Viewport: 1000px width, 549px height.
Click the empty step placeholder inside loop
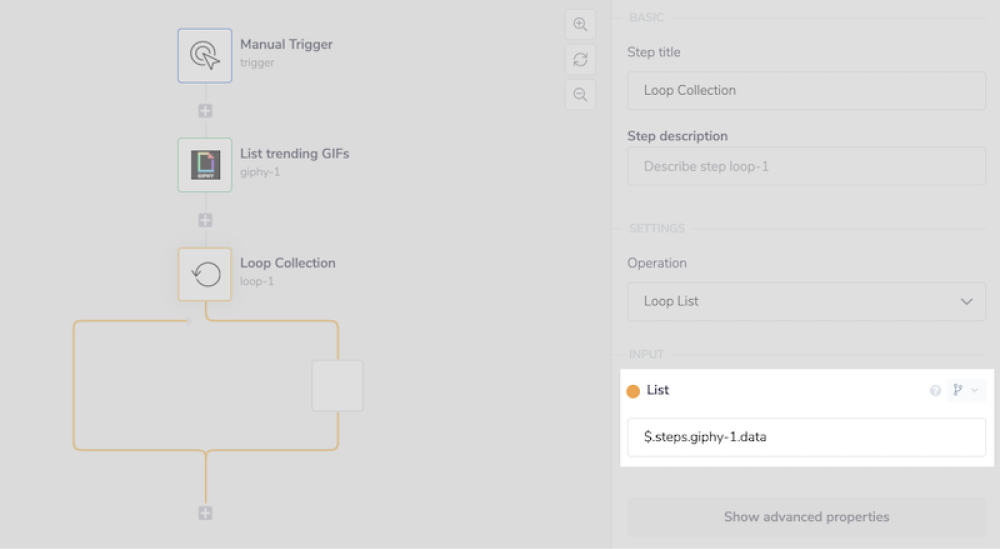pos(337,386)
